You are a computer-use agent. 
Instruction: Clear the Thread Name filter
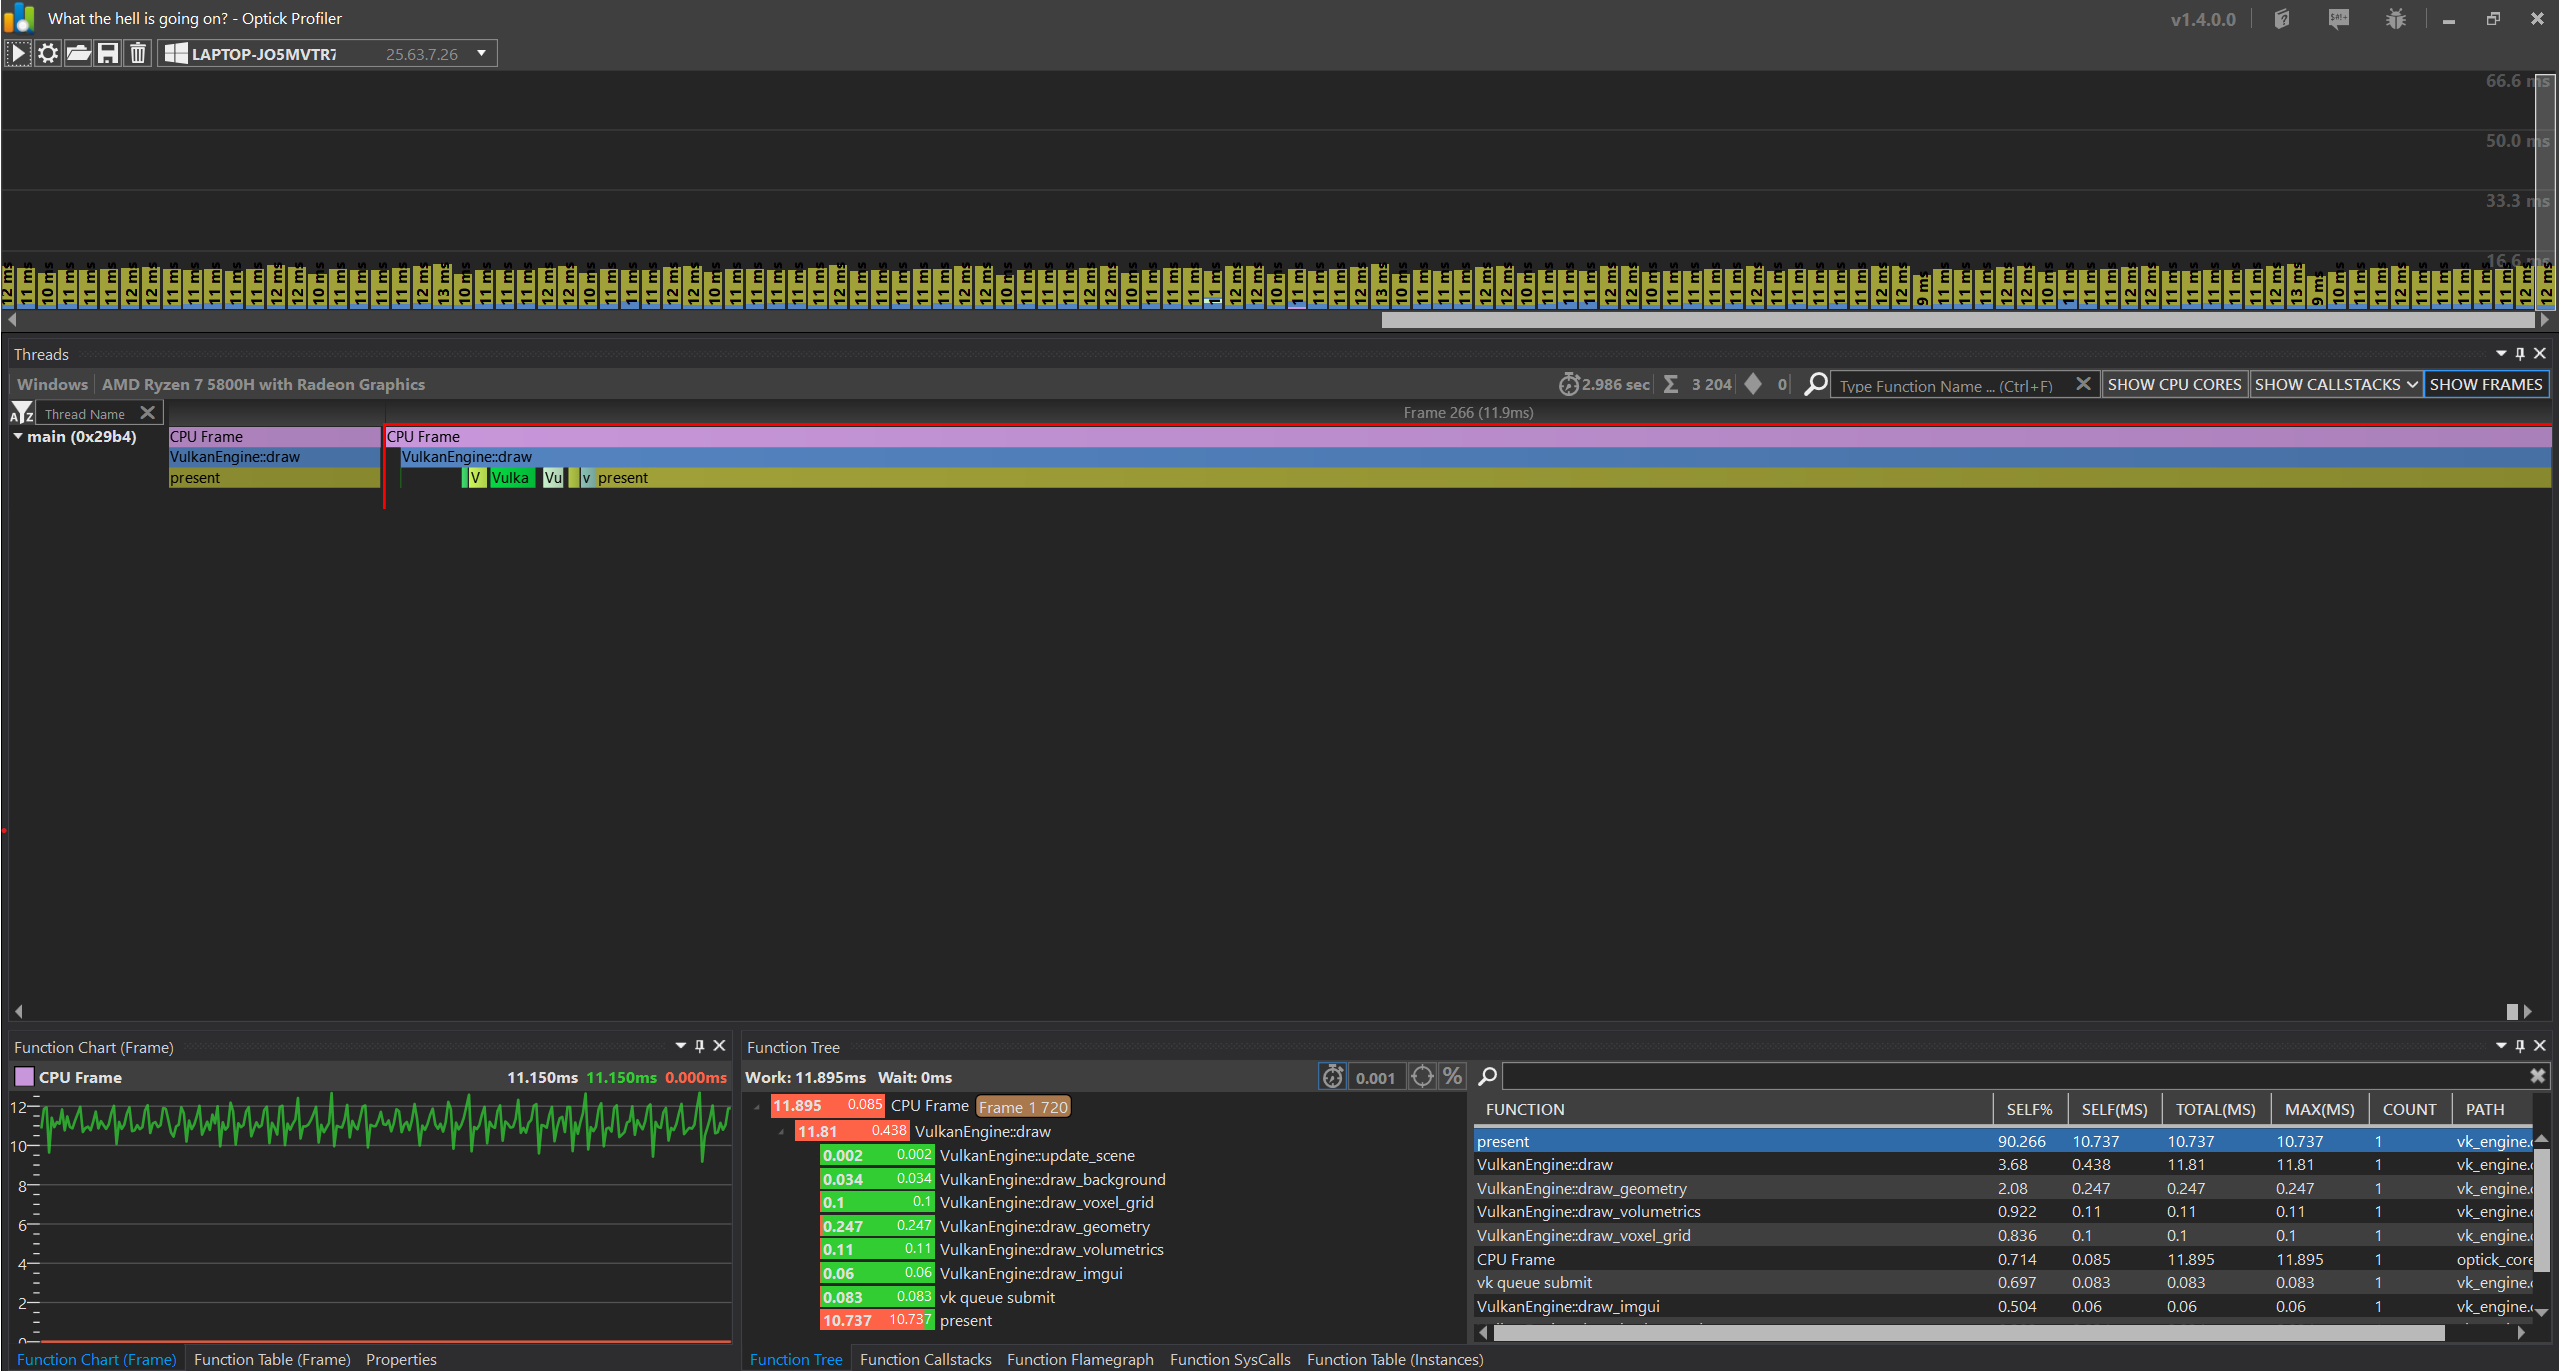(x=148, y=413)
